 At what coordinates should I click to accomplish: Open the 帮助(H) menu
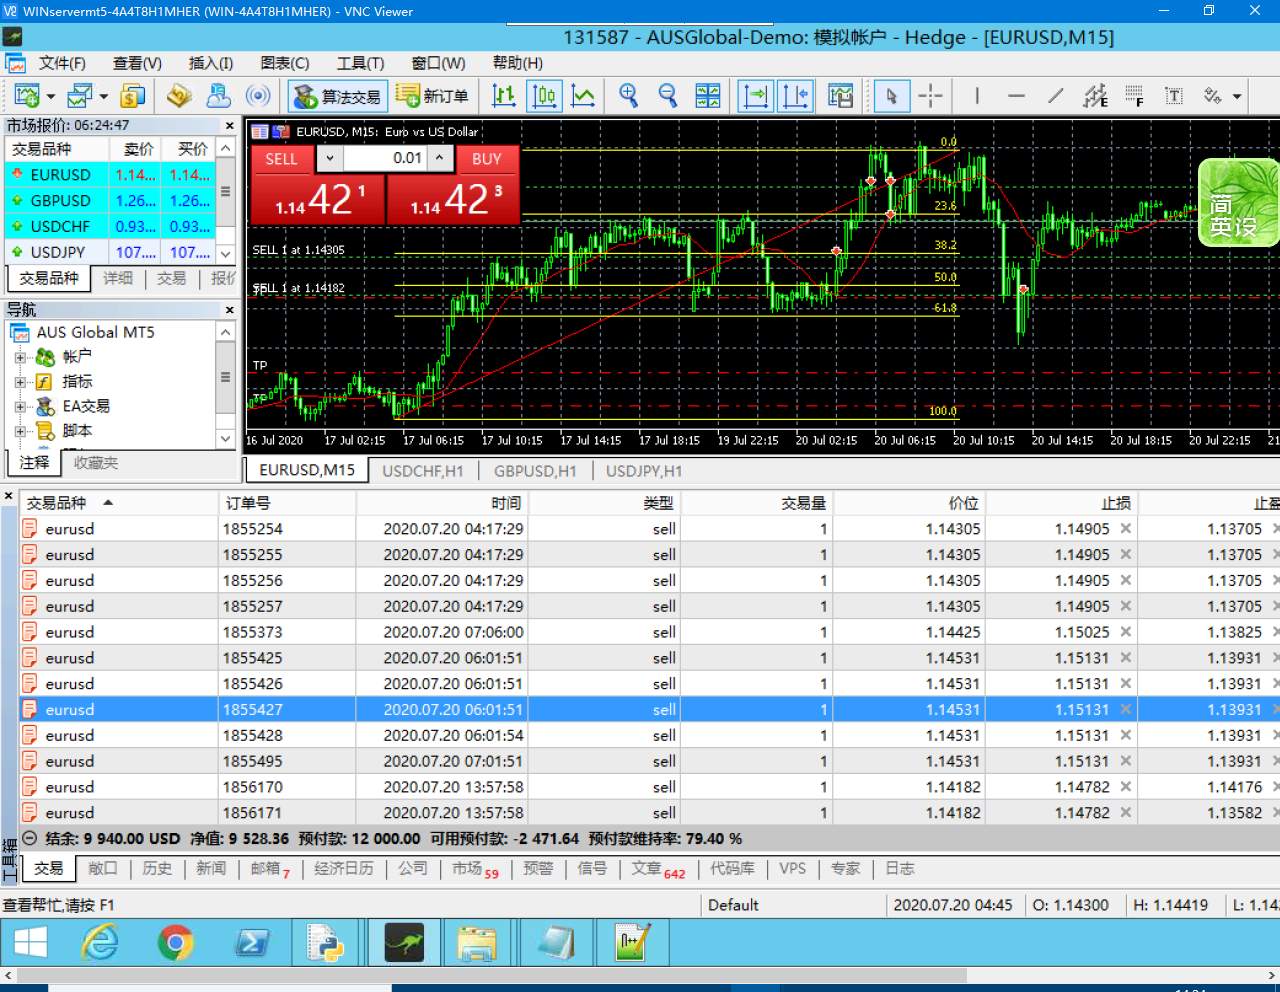(x=518, y=63)
